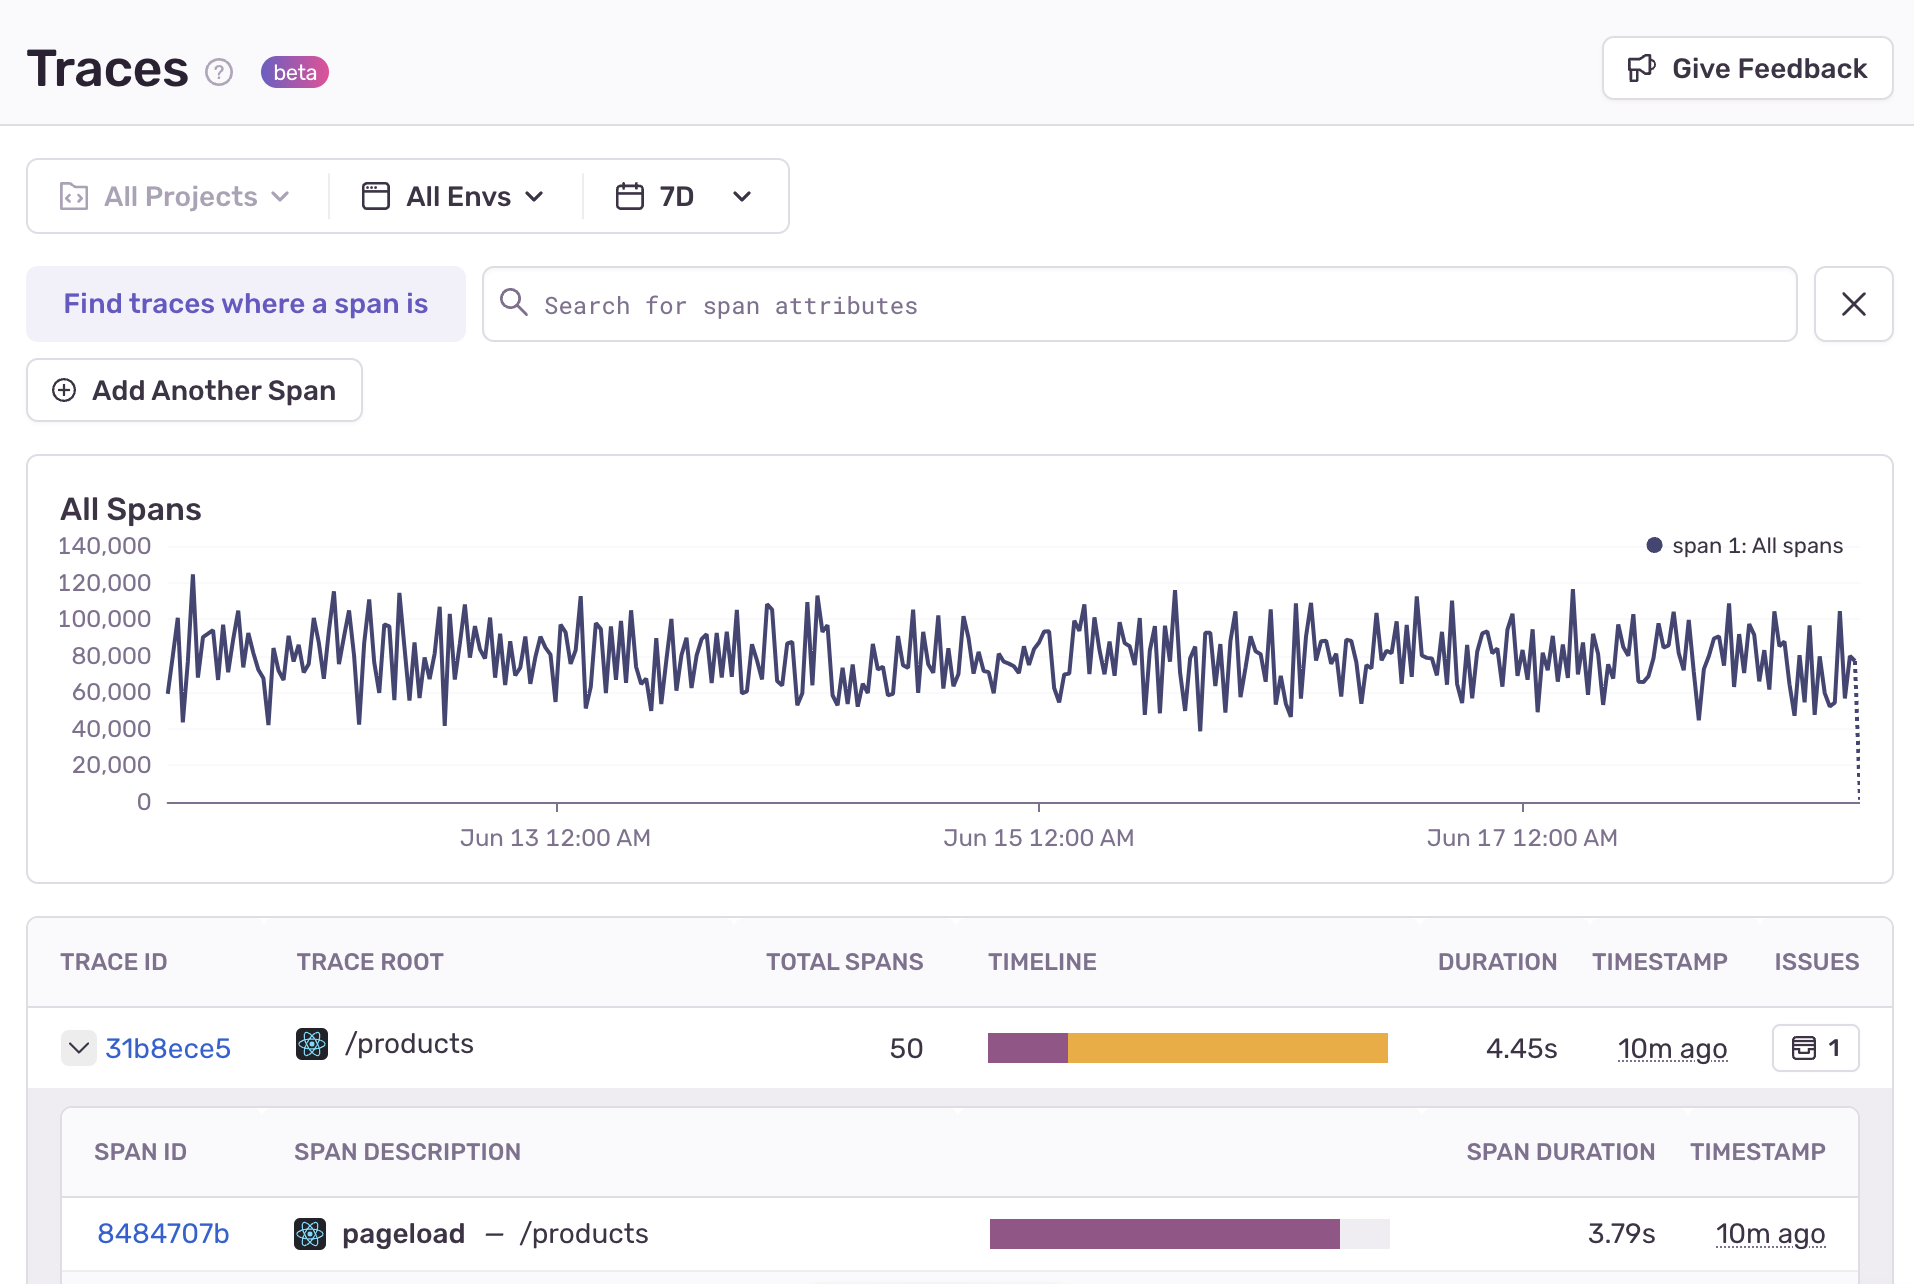This screenshot has width=1914, height=1284.
Task: Click the beta badge
Action: click(295, 72)
